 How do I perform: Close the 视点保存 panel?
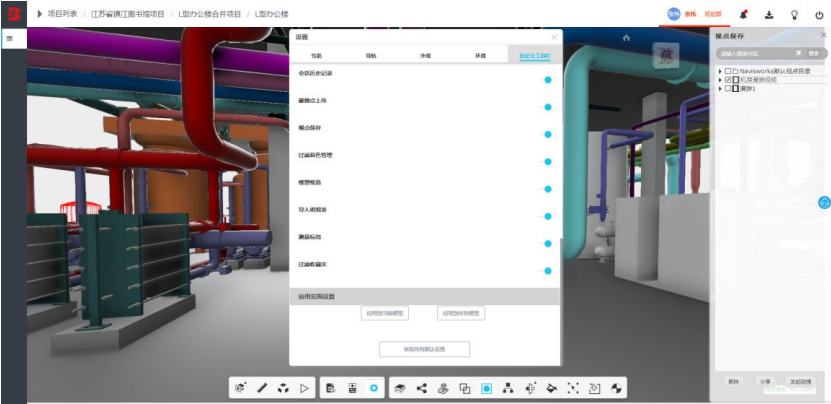[x=824, y=35]
